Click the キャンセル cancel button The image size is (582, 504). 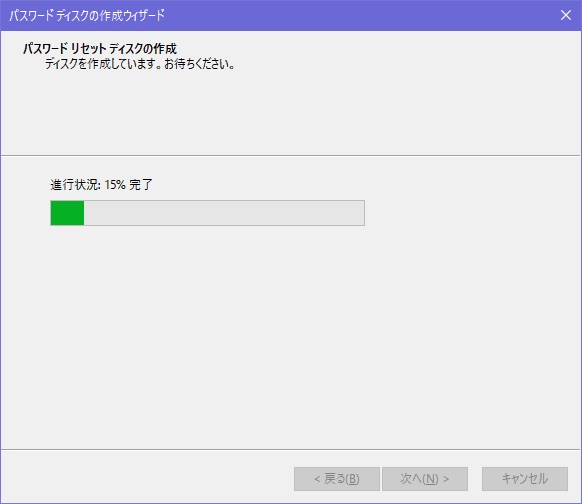point(525,479)
